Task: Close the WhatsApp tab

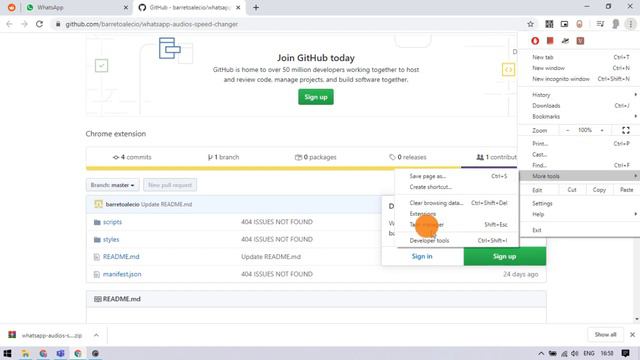Action: (x=126, y=7)
